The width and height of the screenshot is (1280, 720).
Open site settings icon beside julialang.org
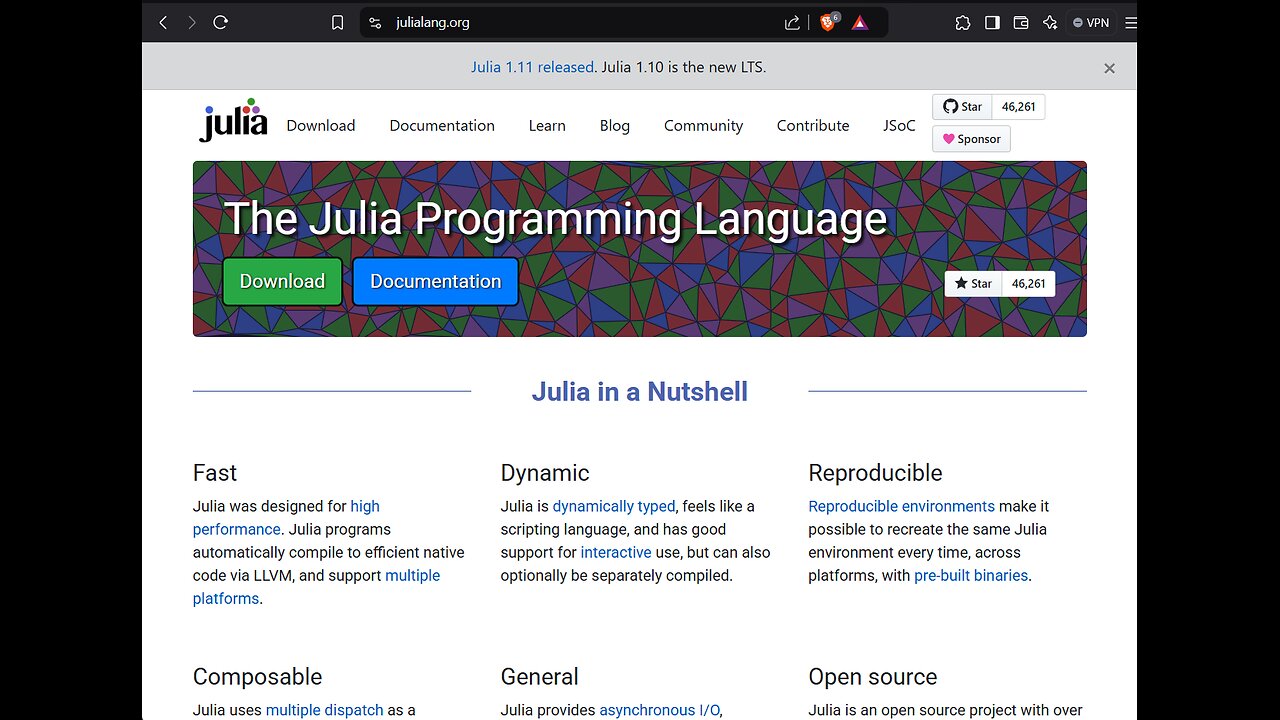click(x=375, y=22)
